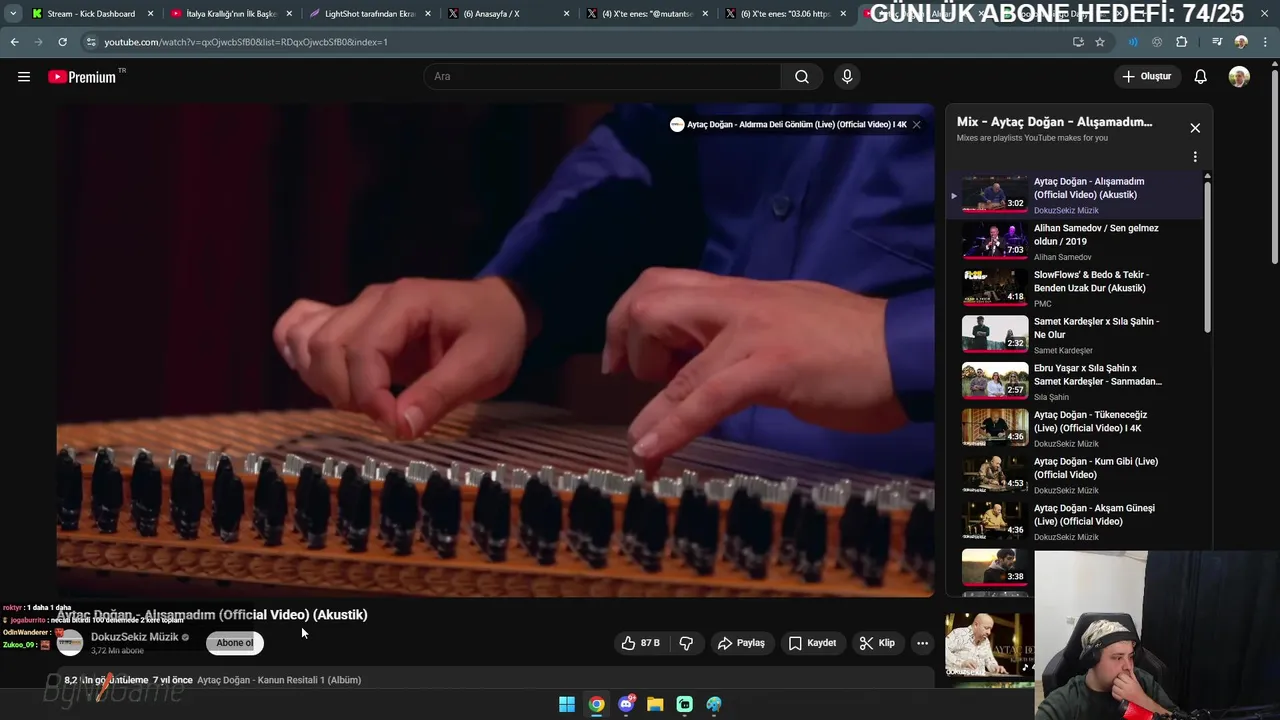Image resolution: width=1280 pixels, height=720 pixels.
Task: Dismiss the video info card overlay
Action: pyautogui.click(x=916, y=125)
